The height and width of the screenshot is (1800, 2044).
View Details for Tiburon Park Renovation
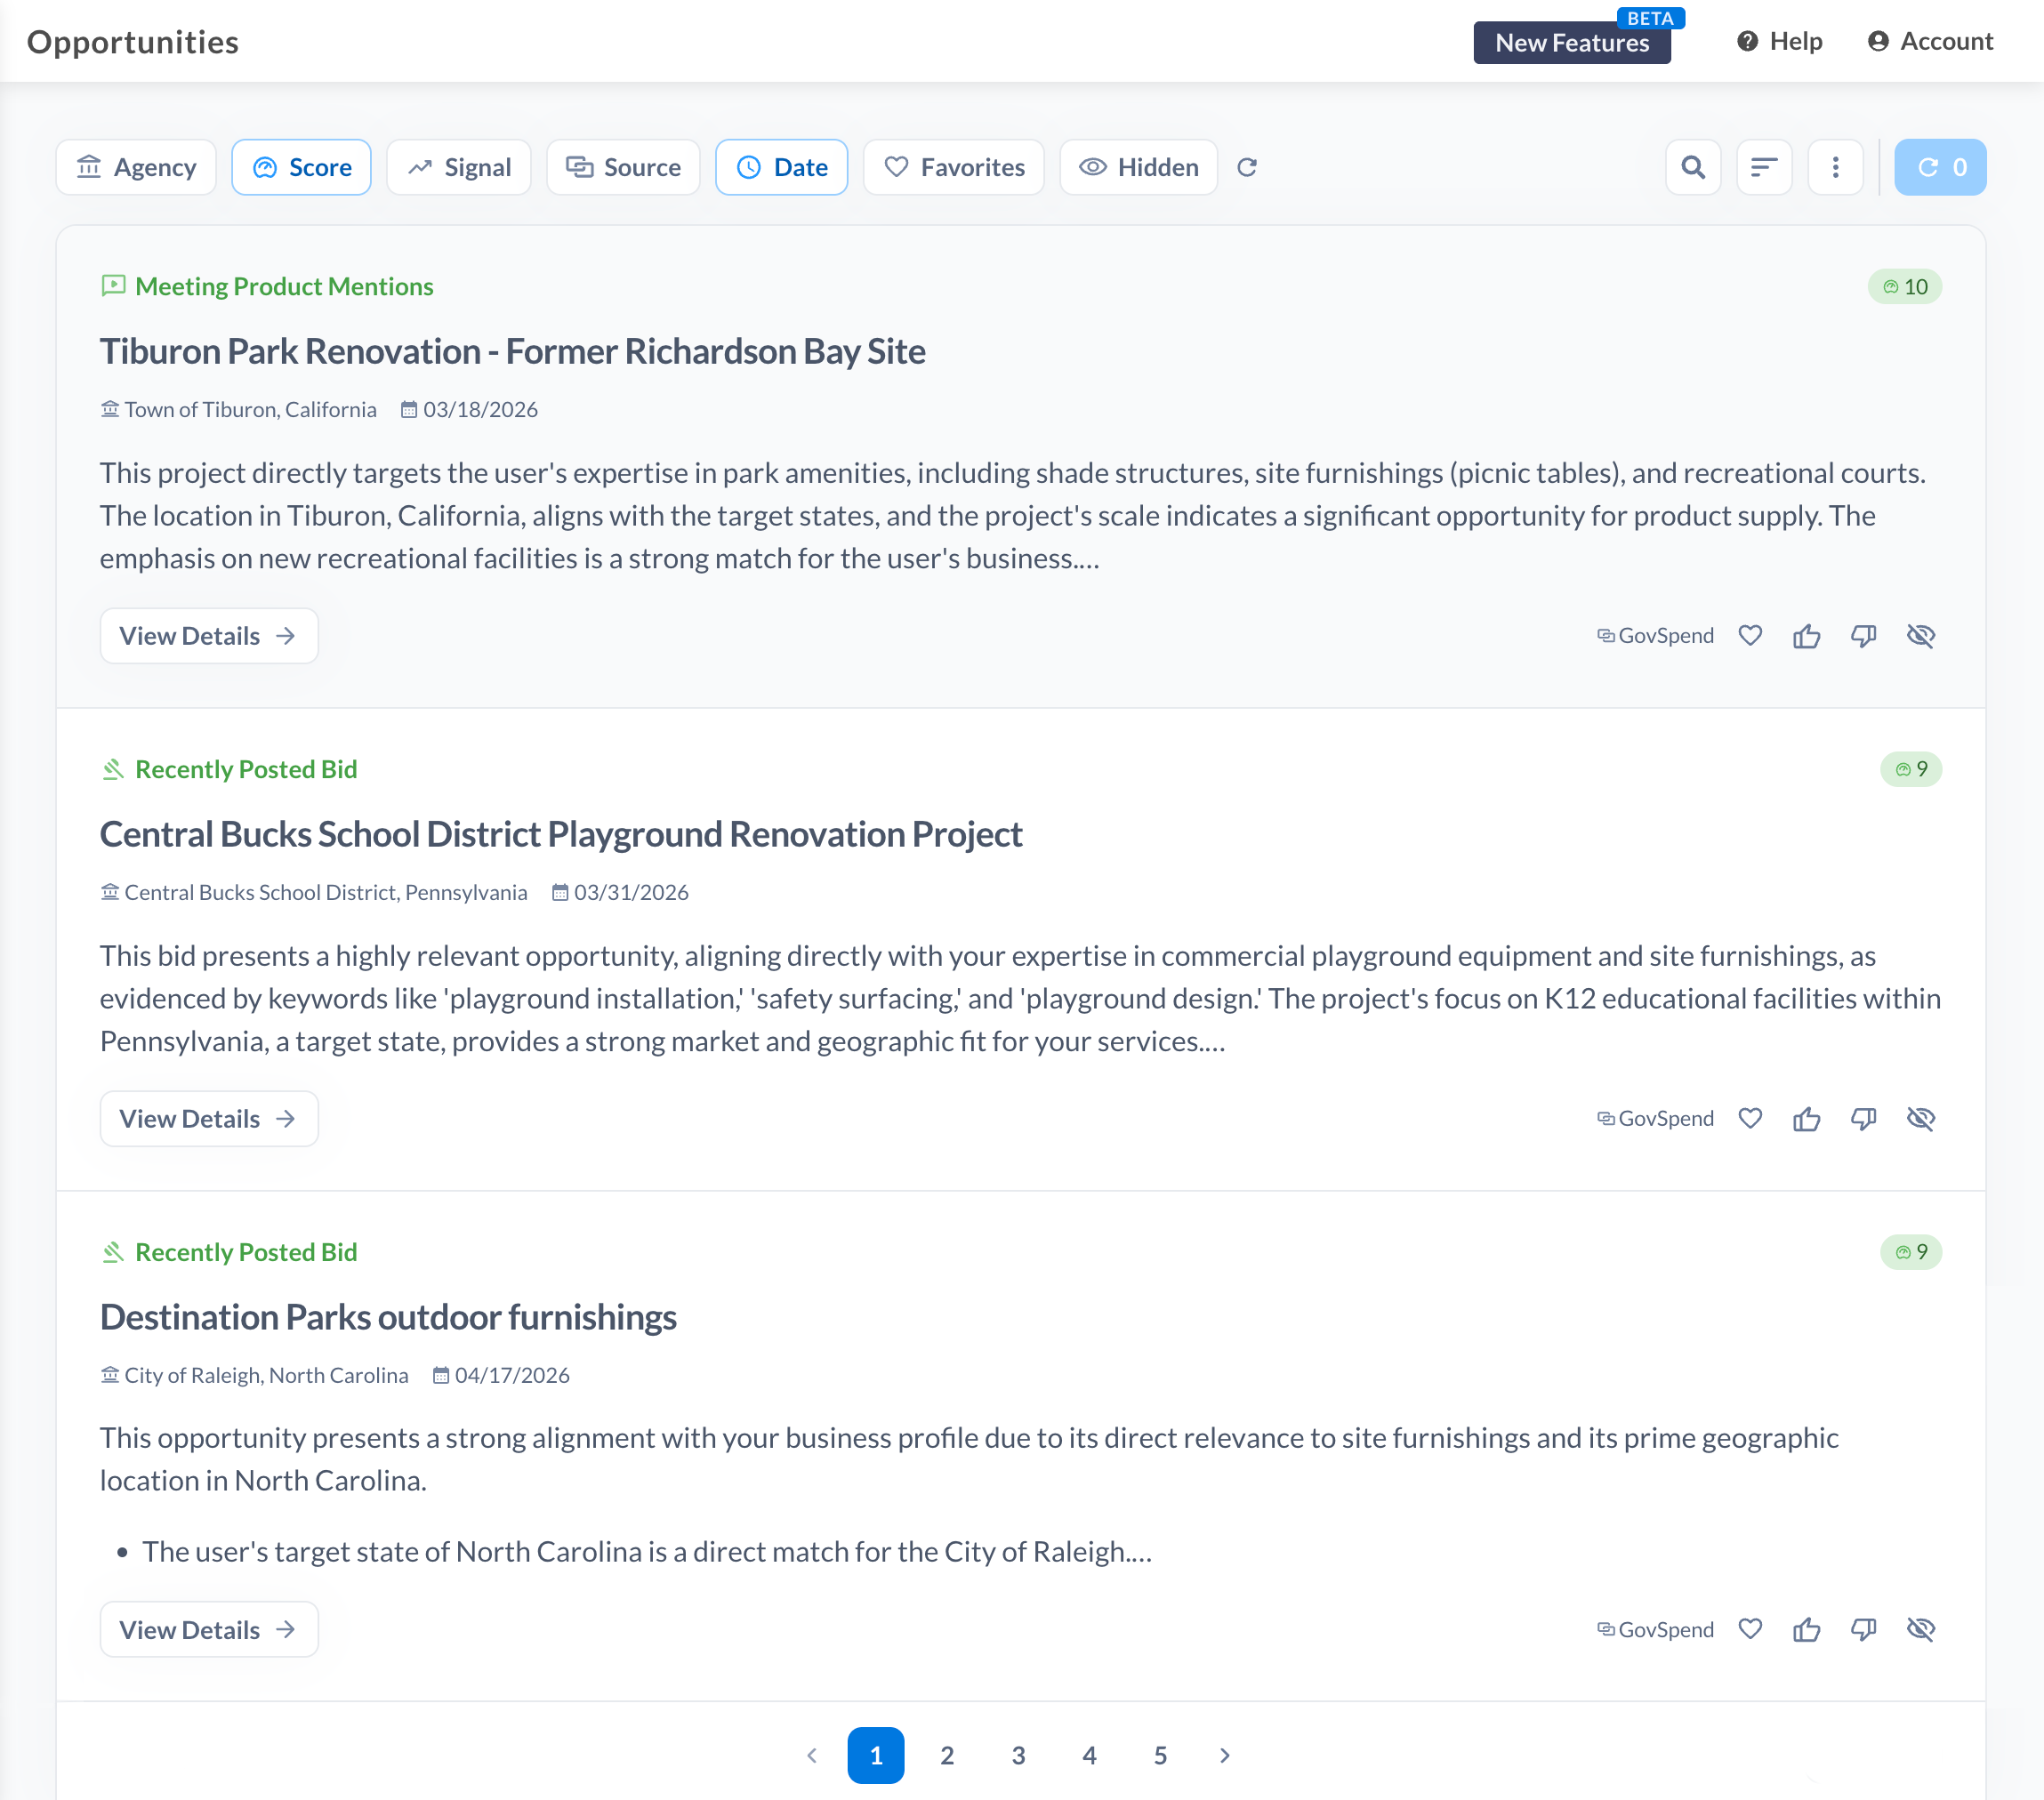pyautogui.click(x=208, y=636)
